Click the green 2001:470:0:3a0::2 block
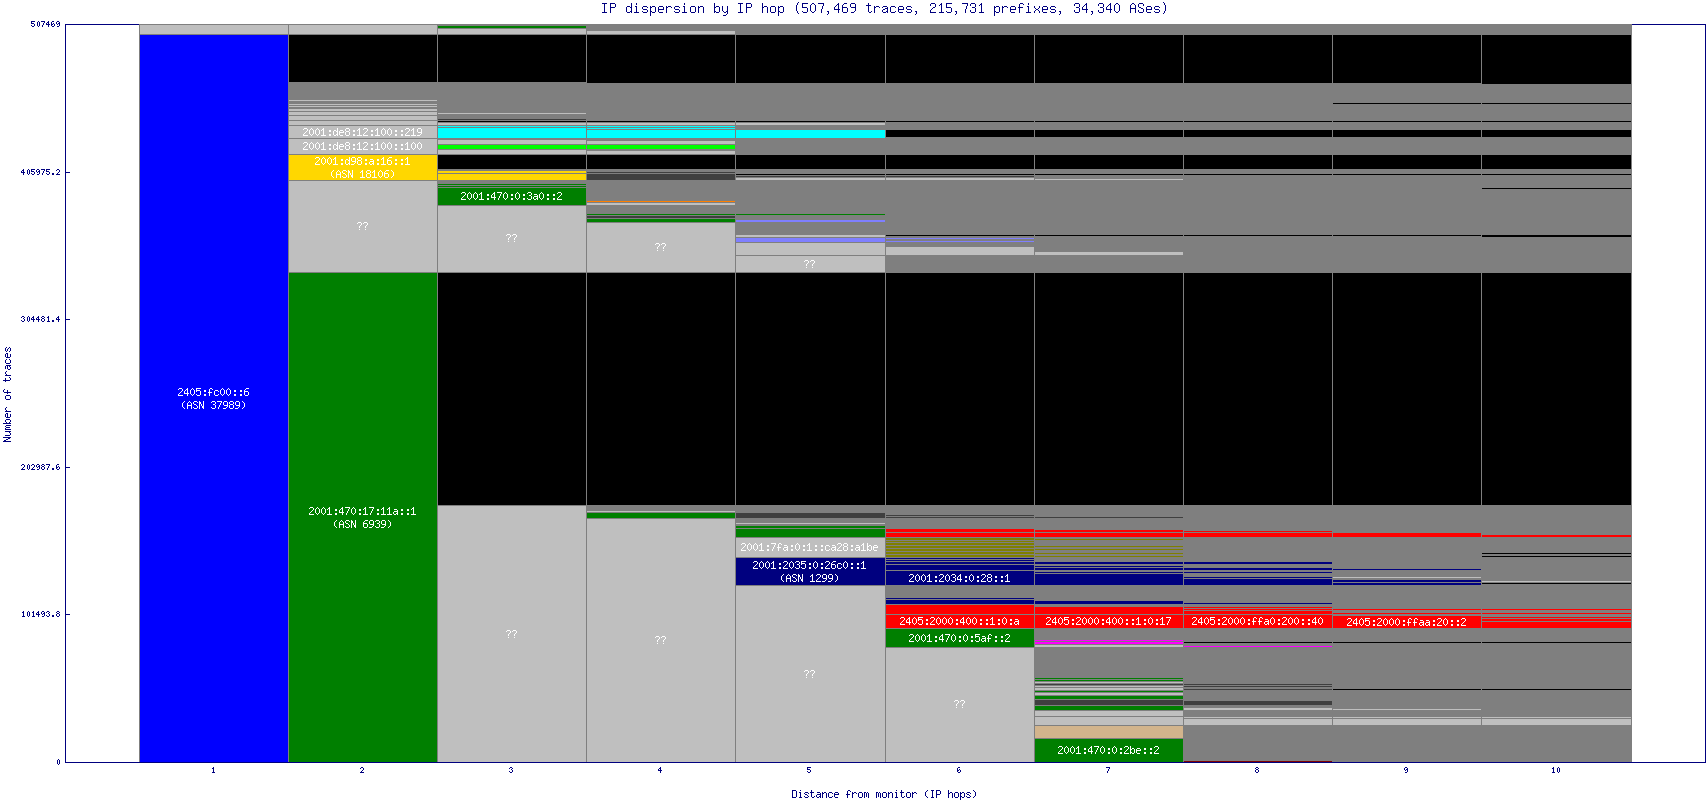 tap(512, 196)
